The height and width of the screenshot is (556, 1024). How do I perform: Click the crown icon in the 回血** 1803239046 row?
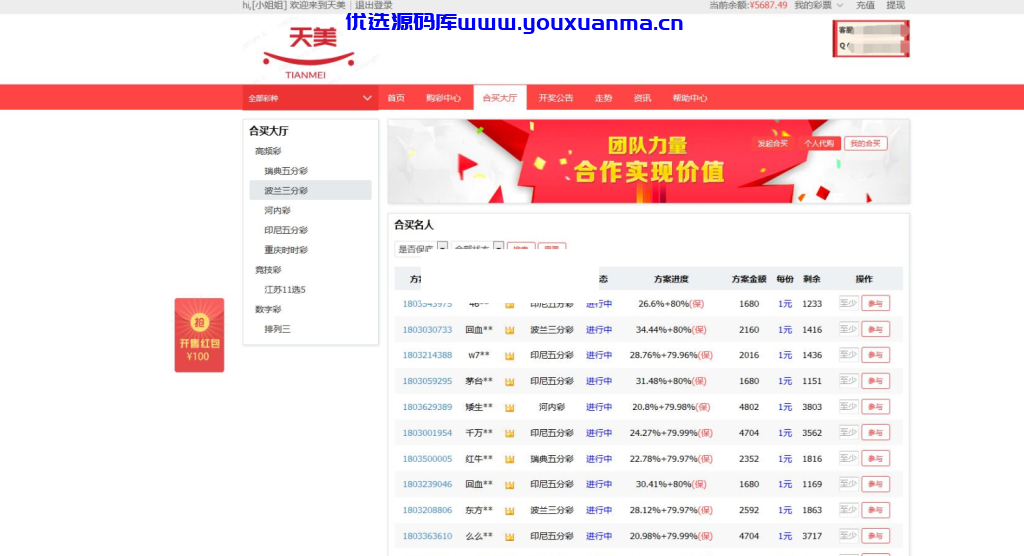point(509,485)
